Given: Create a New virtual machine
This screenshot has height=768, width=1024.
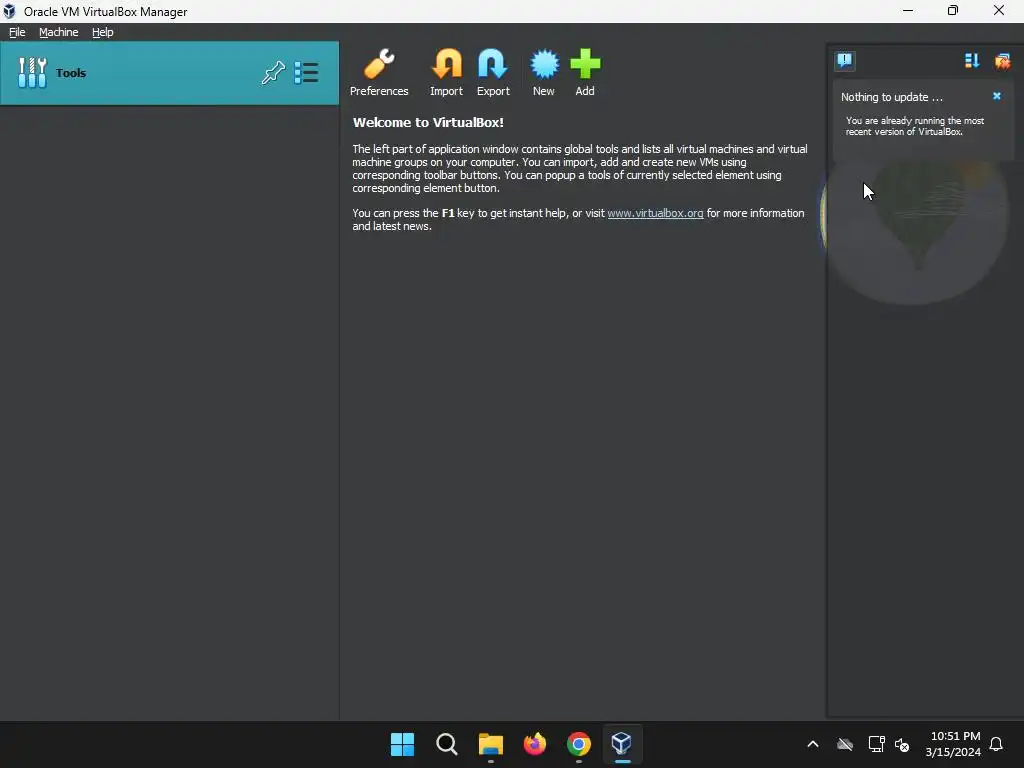Looking at the screenshot, I should click(x=544, y=72).
